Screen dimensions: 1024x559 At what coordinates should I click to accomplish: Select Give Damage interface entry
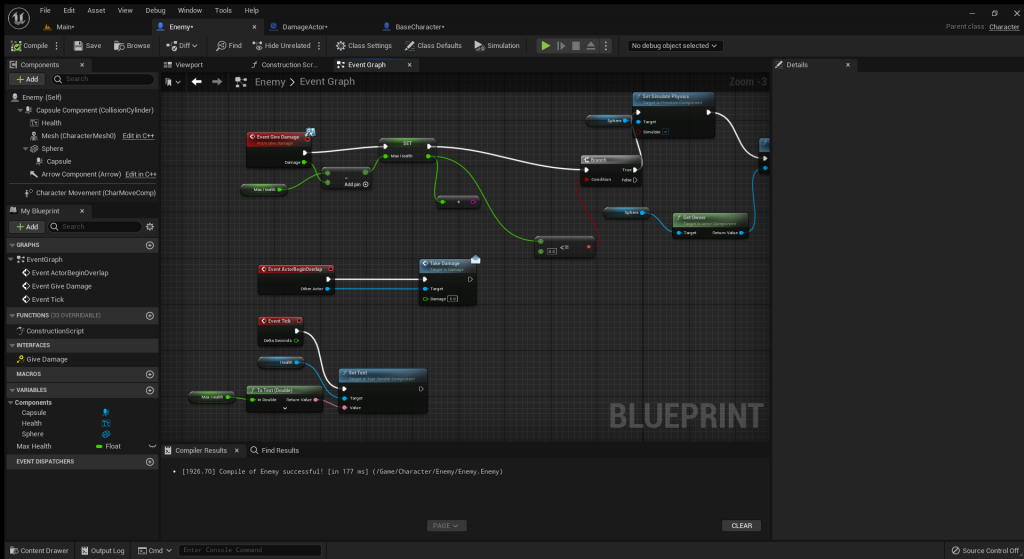(47, 359)
